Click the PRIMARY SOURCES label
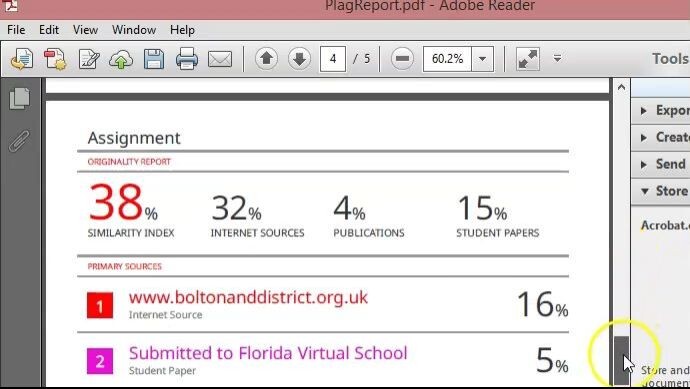Image resolution: width=690 pixels, height=389 pixels. 125,267
